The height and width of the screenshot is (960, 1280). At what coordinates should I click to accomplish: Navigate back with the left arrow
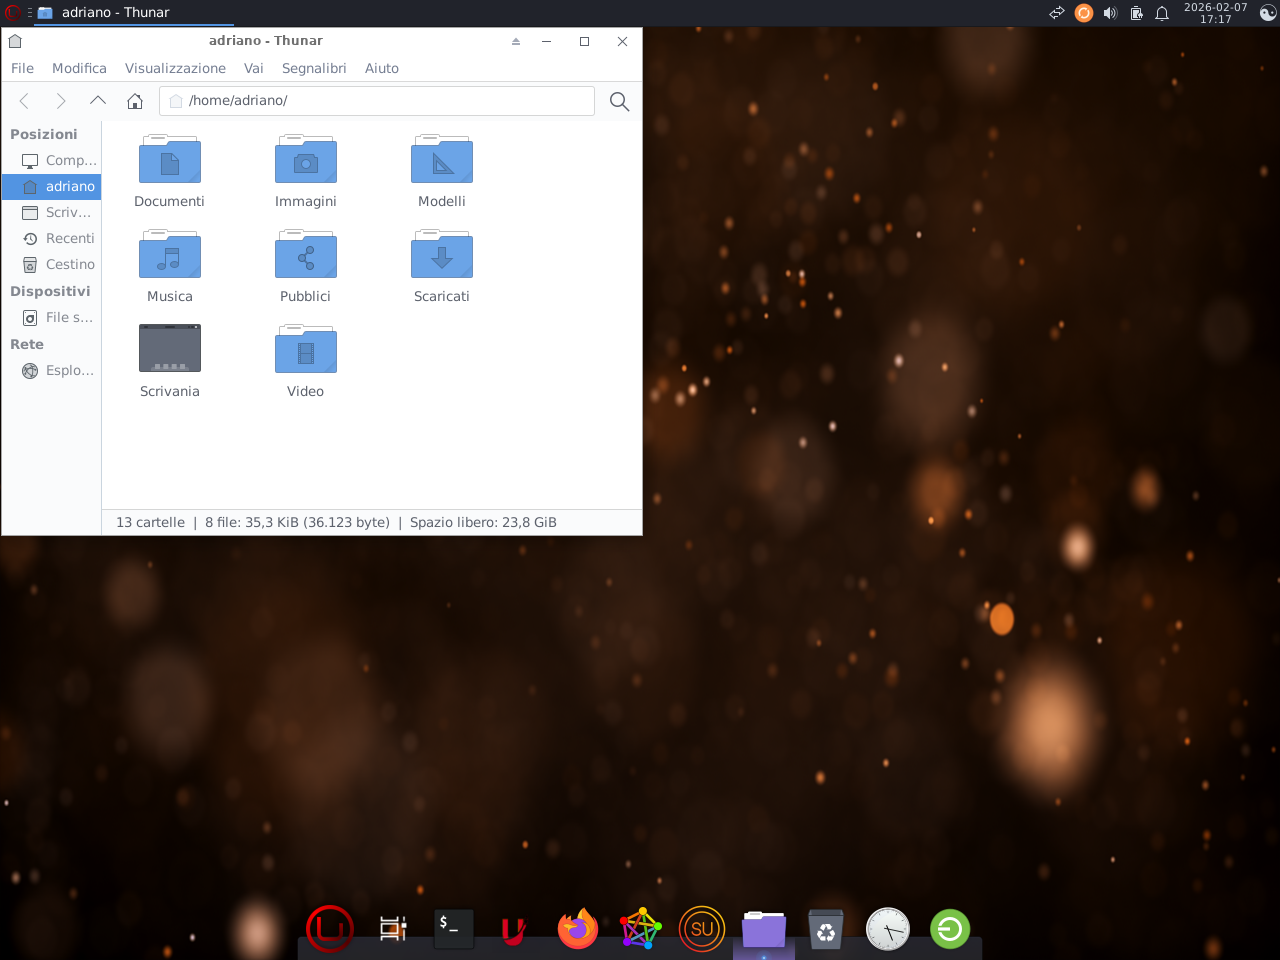pyautogui.click(x=25, y=101)
